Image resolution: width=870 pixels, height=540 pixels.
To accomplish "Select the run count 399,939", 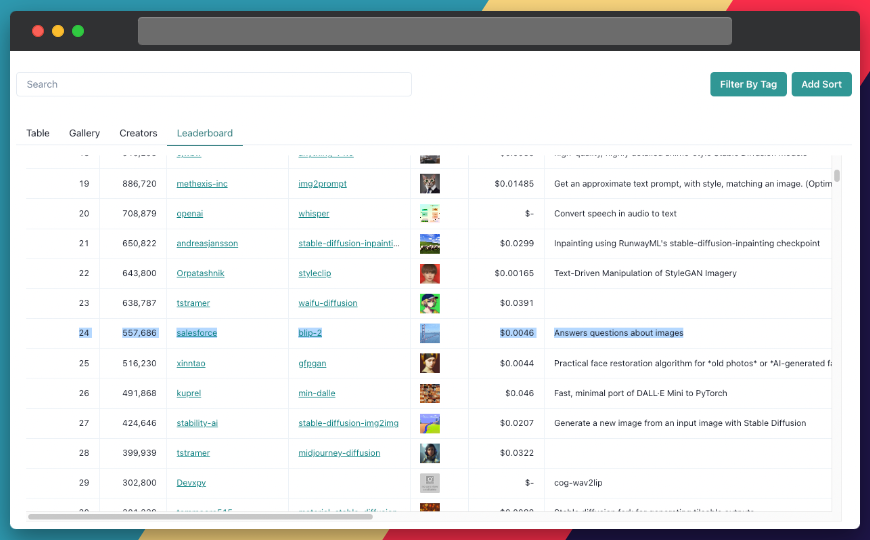I will [139, 453].
